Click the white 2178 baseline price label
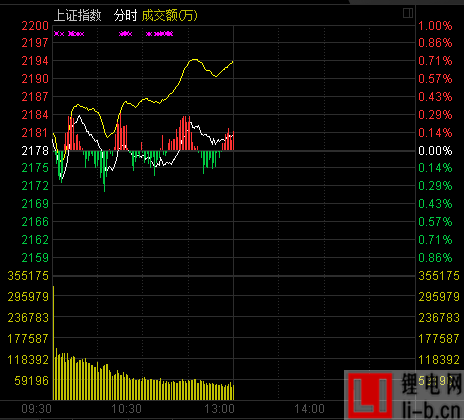 [35, 151]
